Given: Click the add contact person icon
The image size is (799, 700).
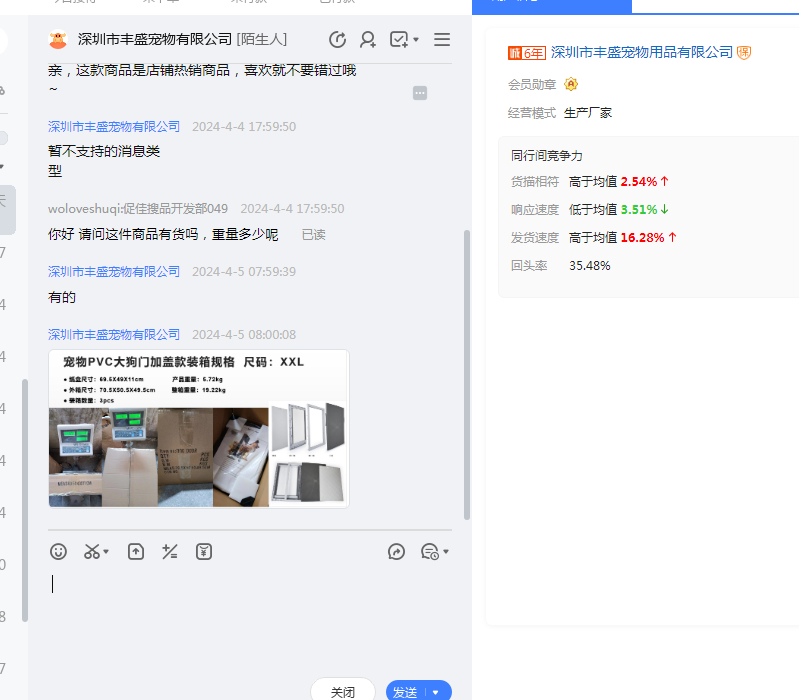Looking at the screenshot, I should coord(368,40).
